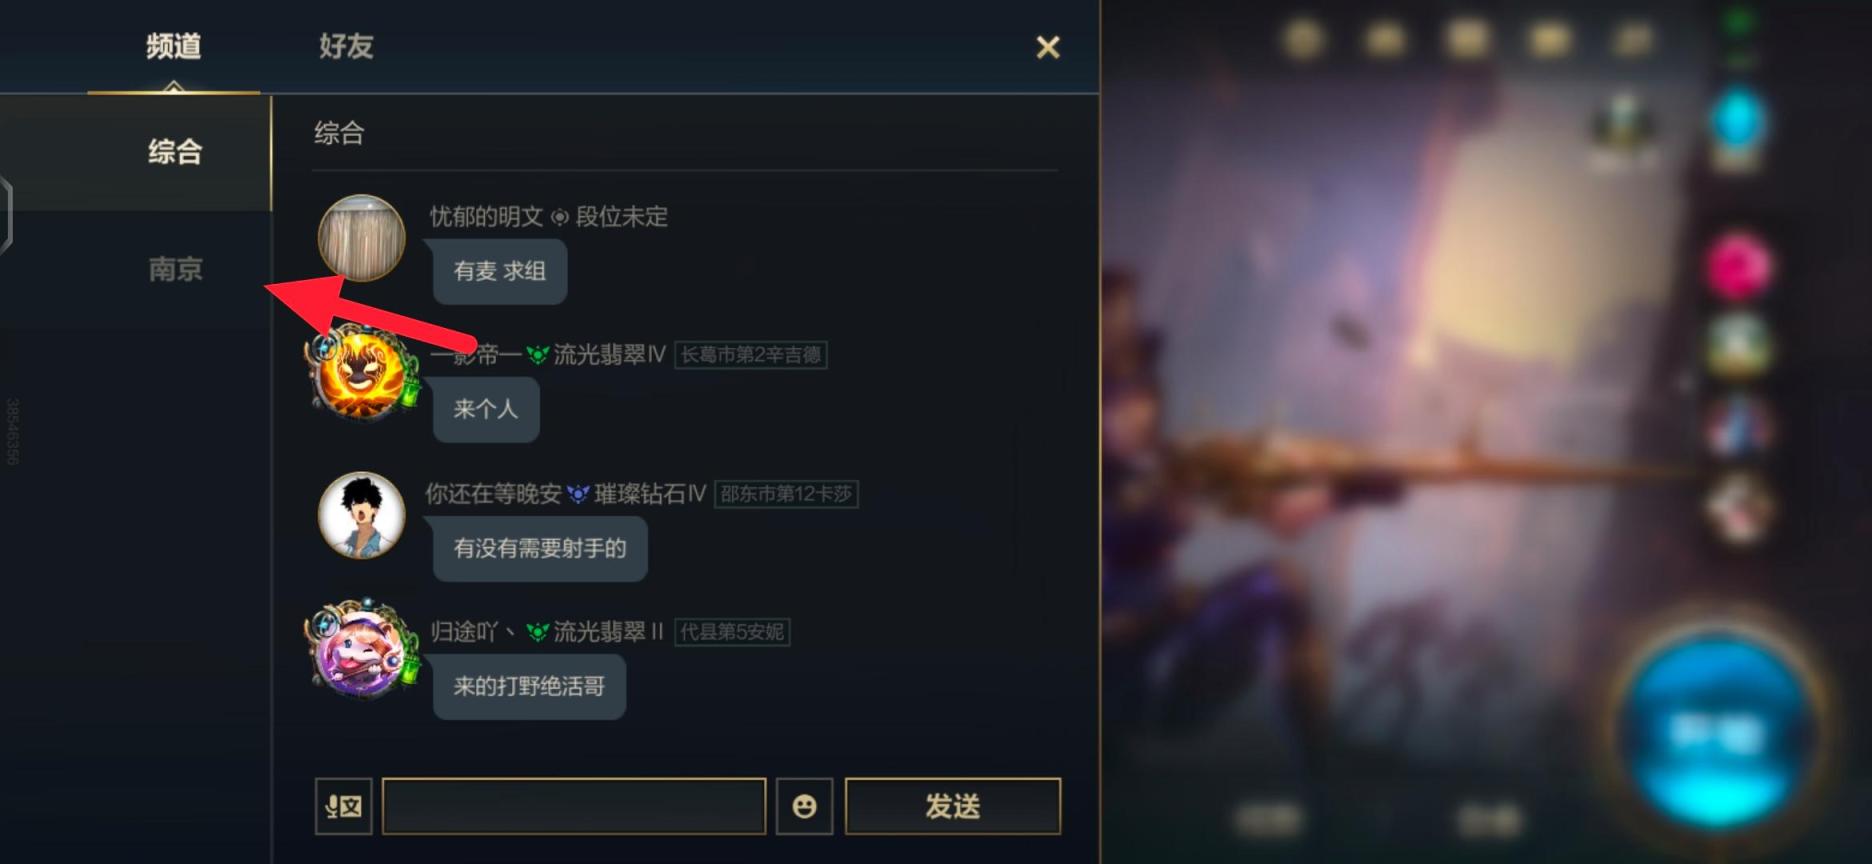The image size is (1872, 864).
Task: Close the chat panel with X
Action: point(1047,47)
